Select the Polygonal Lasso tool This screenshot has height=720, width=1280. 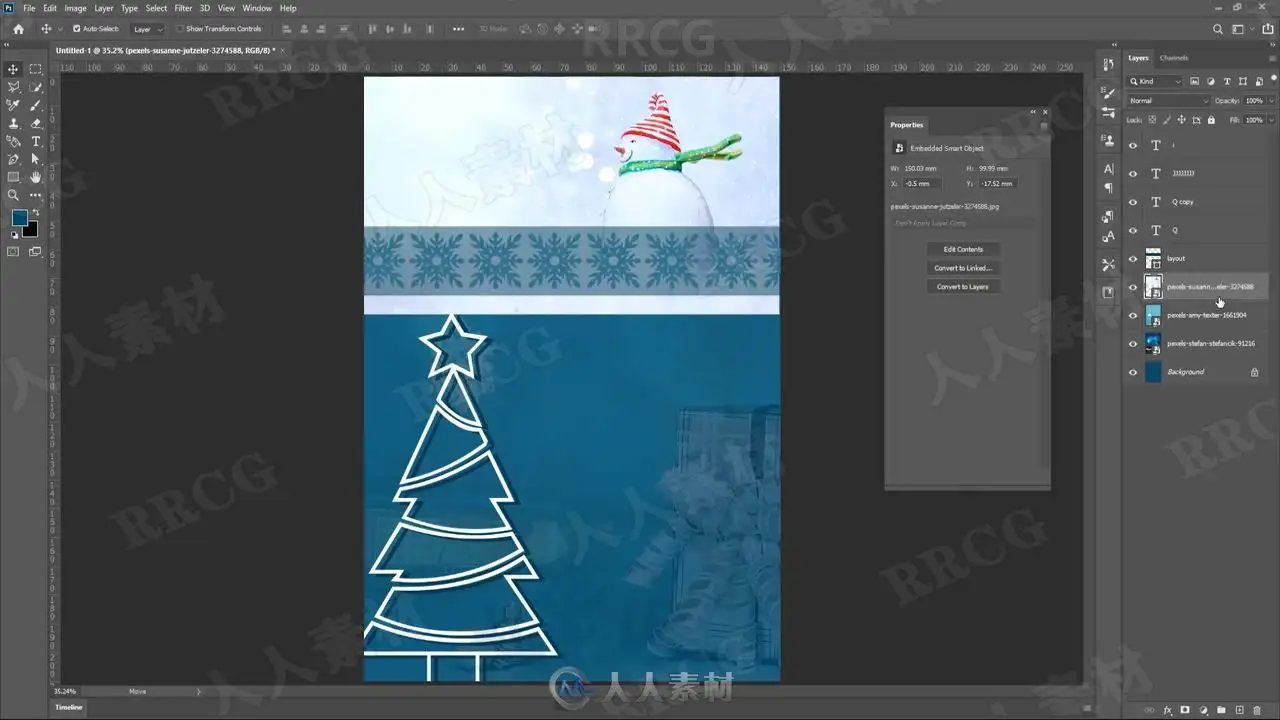tap(13, 87)
